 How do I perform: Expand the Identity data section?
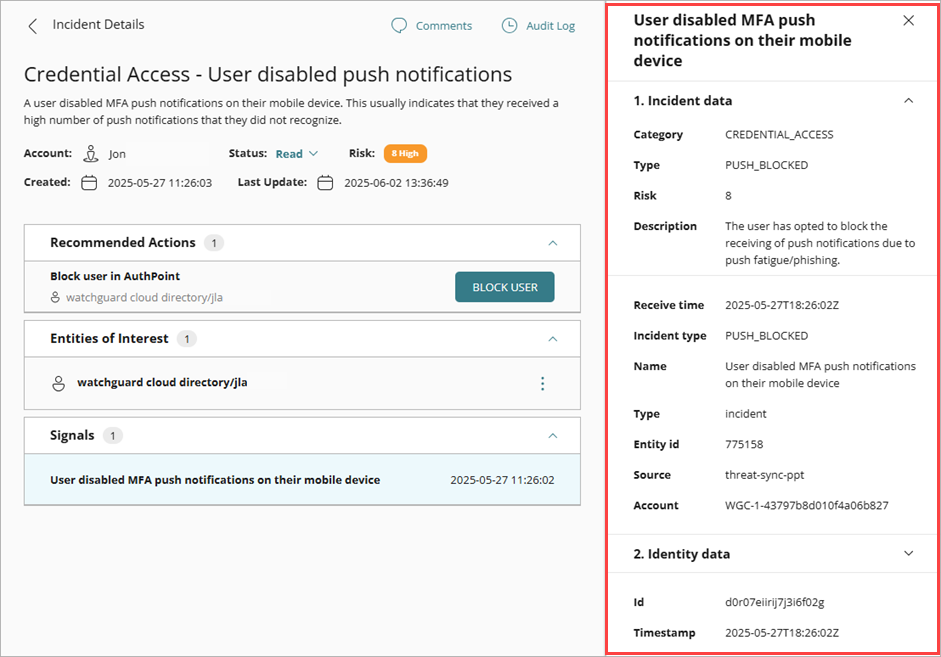click(909, 553)
